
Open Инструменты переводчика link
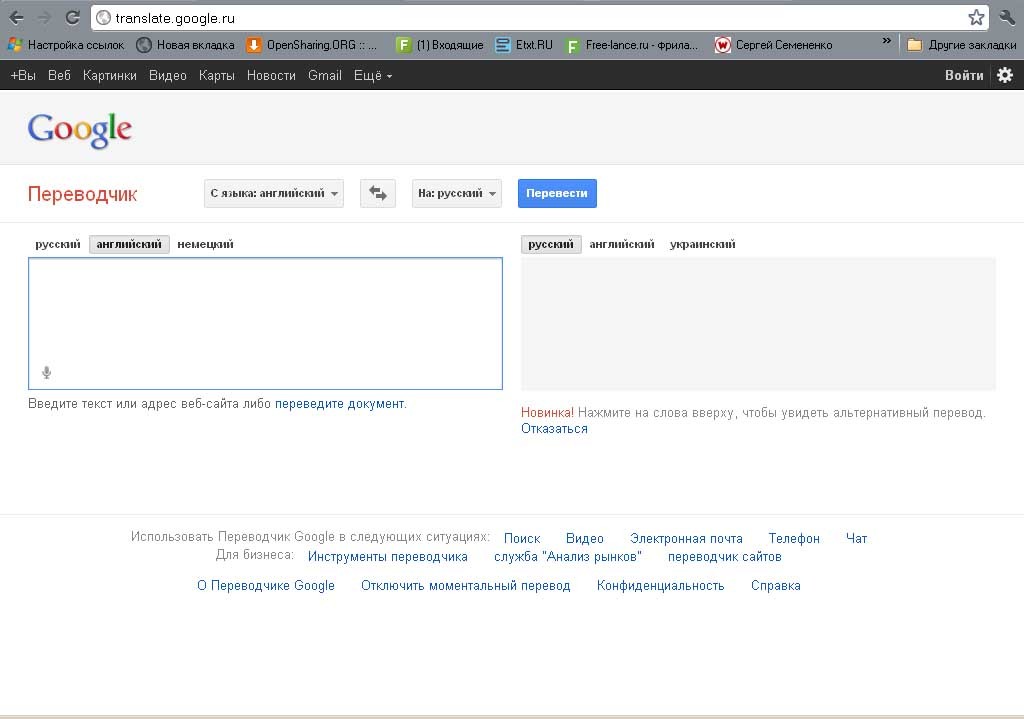(388, 556)
